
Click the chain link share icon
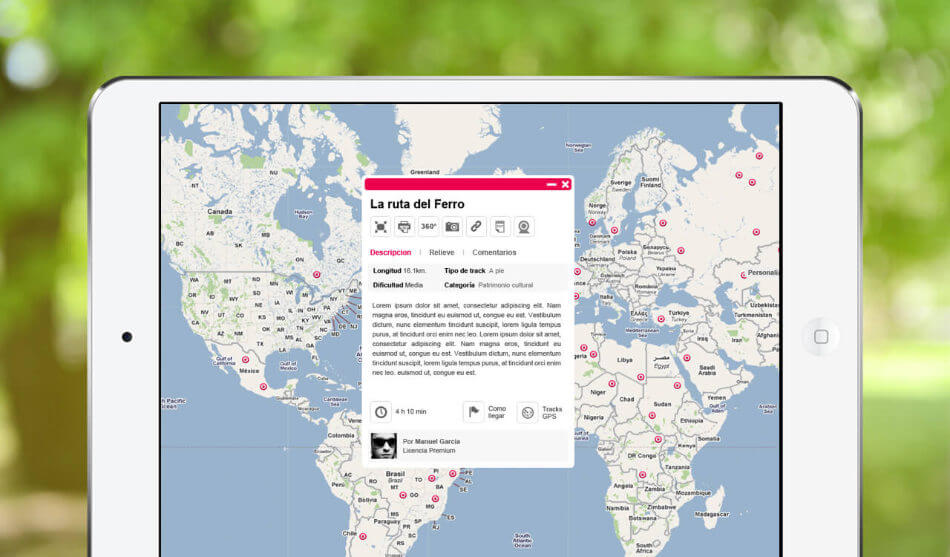click(x=476, y=227)
